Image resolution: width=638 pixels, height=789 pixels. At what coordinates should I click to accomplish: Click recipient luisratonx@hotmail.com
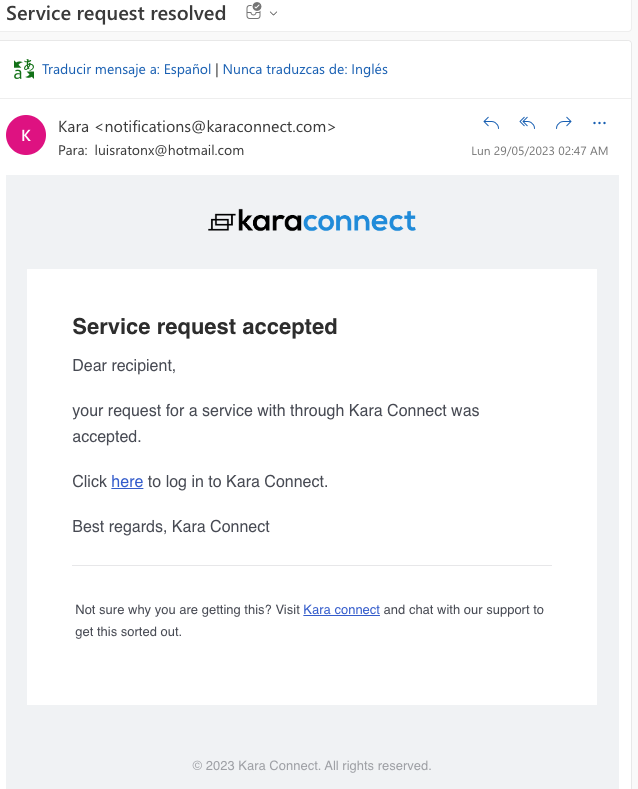[x=169, y=150]
